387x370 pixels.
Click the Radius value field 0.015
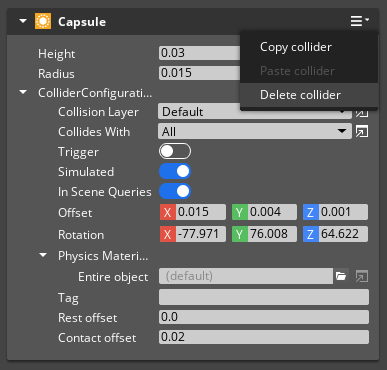pos(199,73)
